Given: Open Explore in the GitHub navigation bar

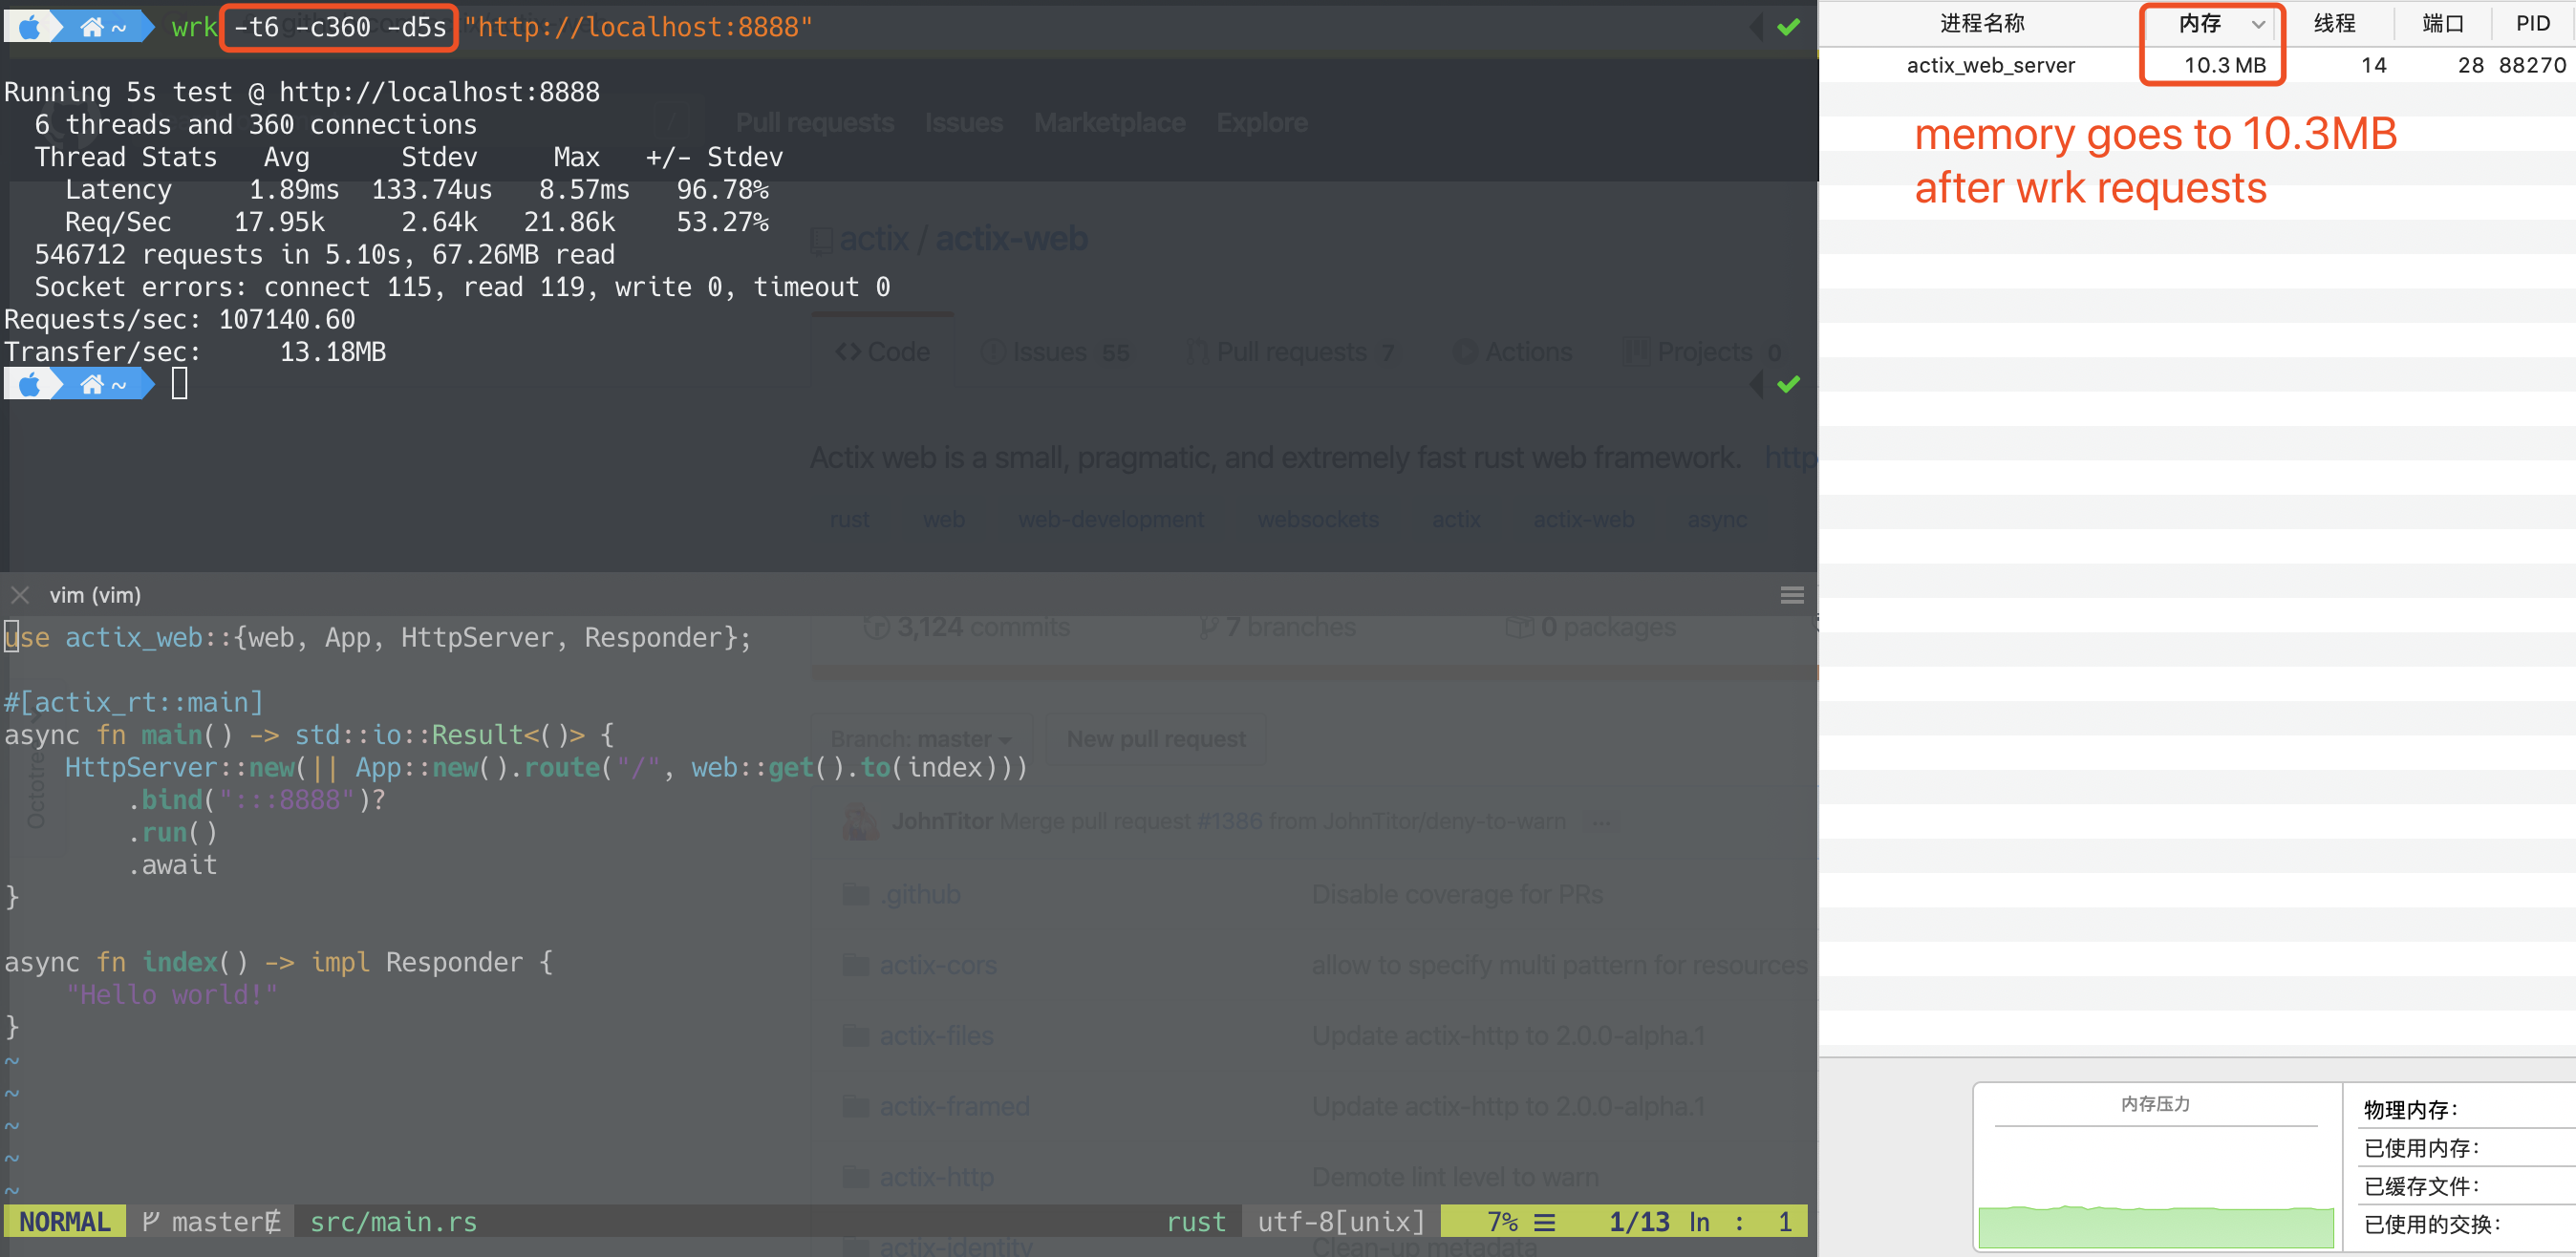Looking at the screenshot, I should tap(1262, 122).
